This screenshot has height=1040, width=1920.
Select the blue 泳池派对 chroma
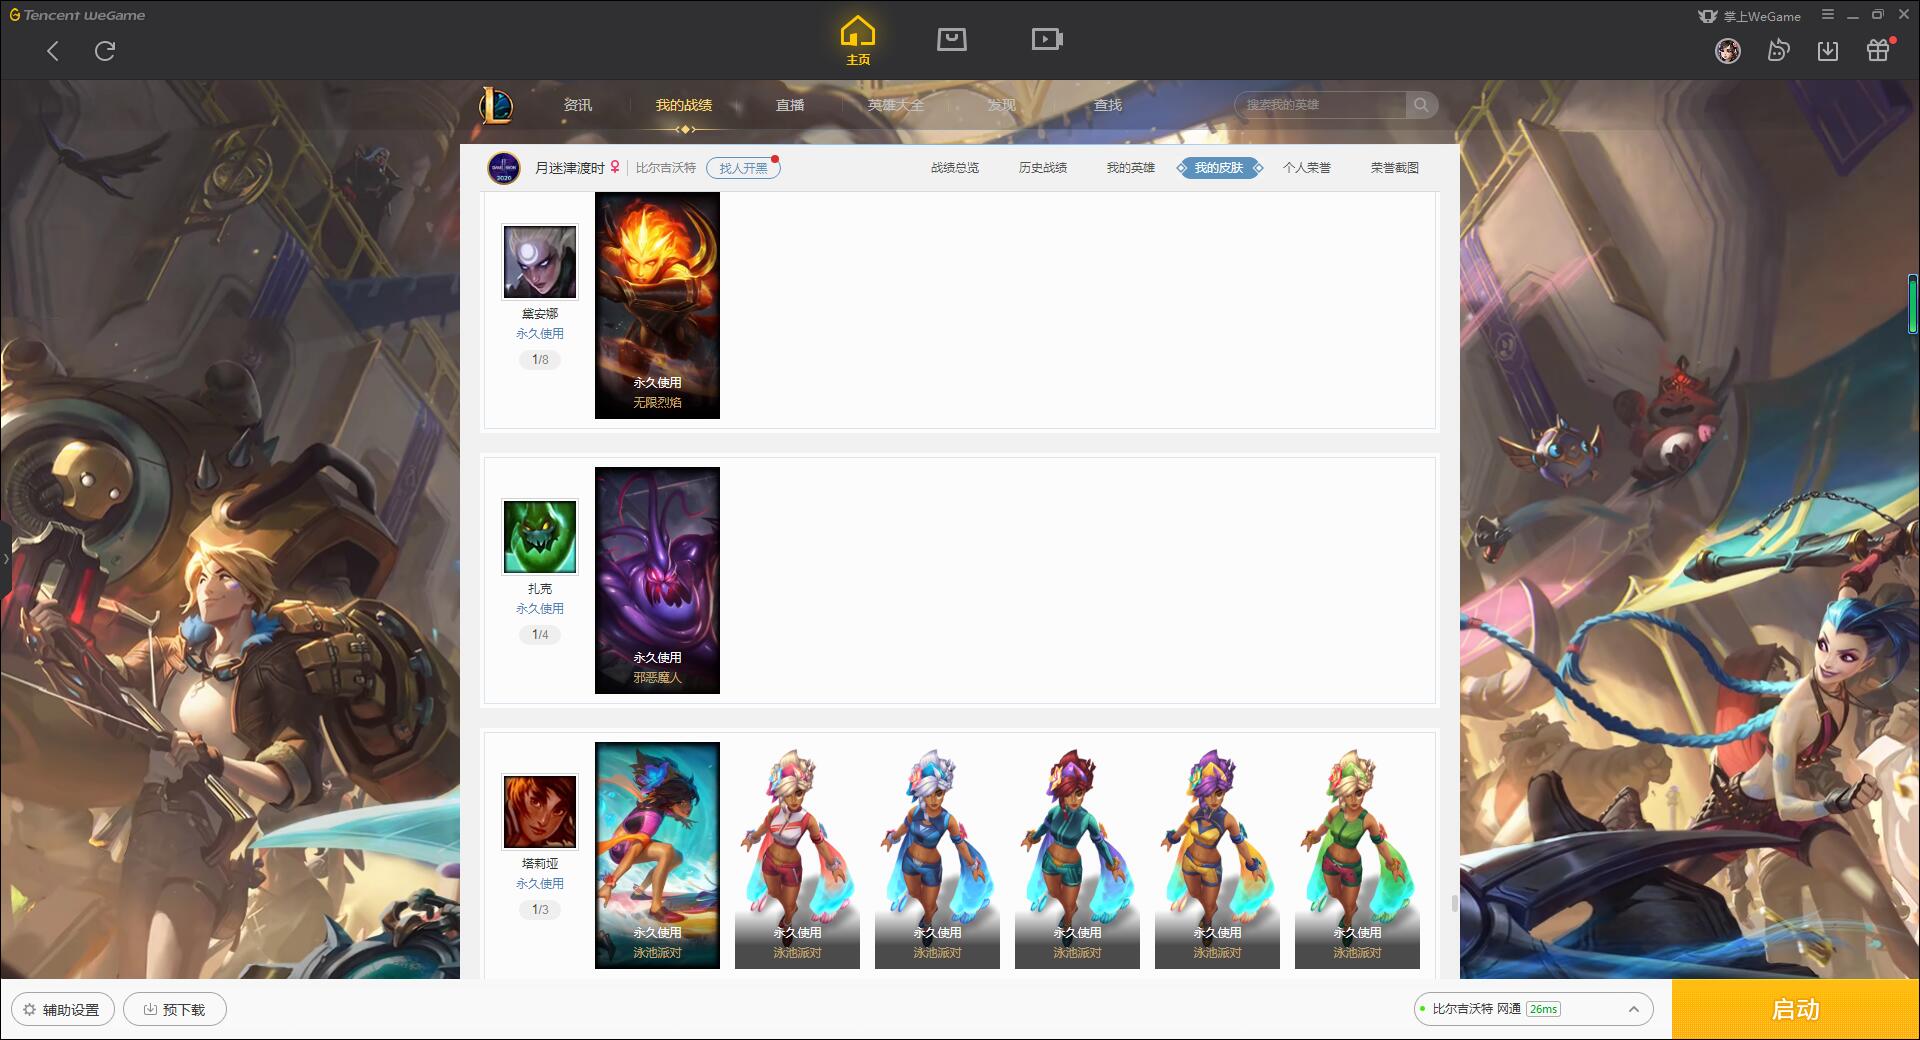pos(937,855)
